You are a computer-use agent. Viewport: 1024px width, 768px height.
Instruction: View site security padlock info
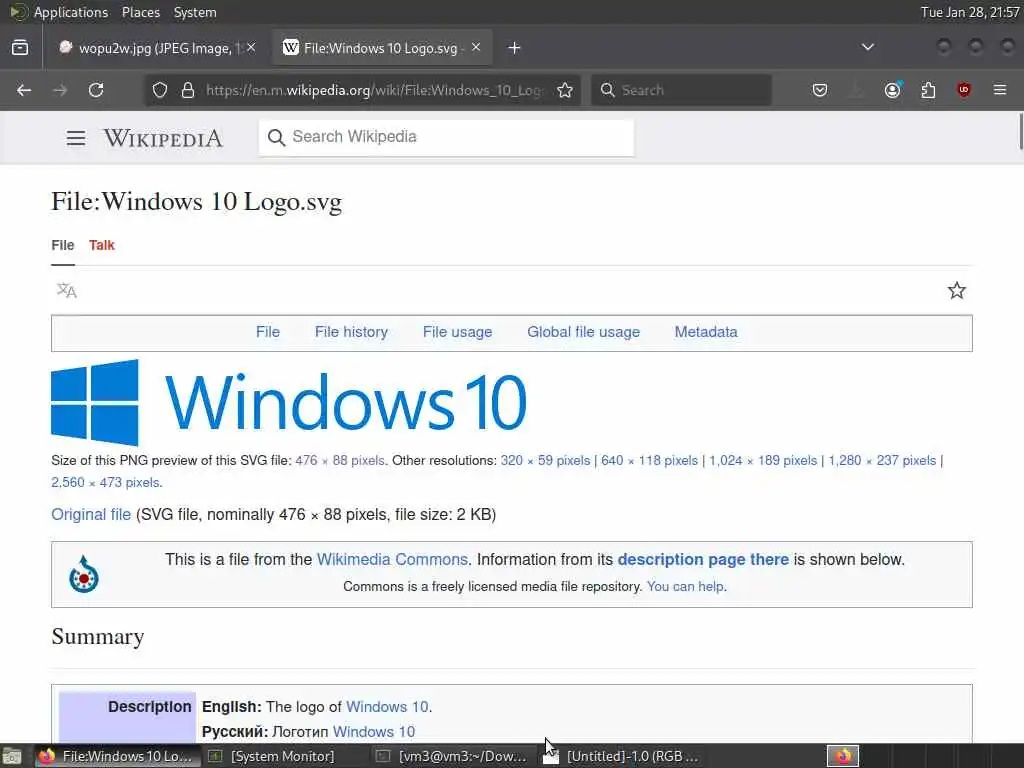coord(188,90)
